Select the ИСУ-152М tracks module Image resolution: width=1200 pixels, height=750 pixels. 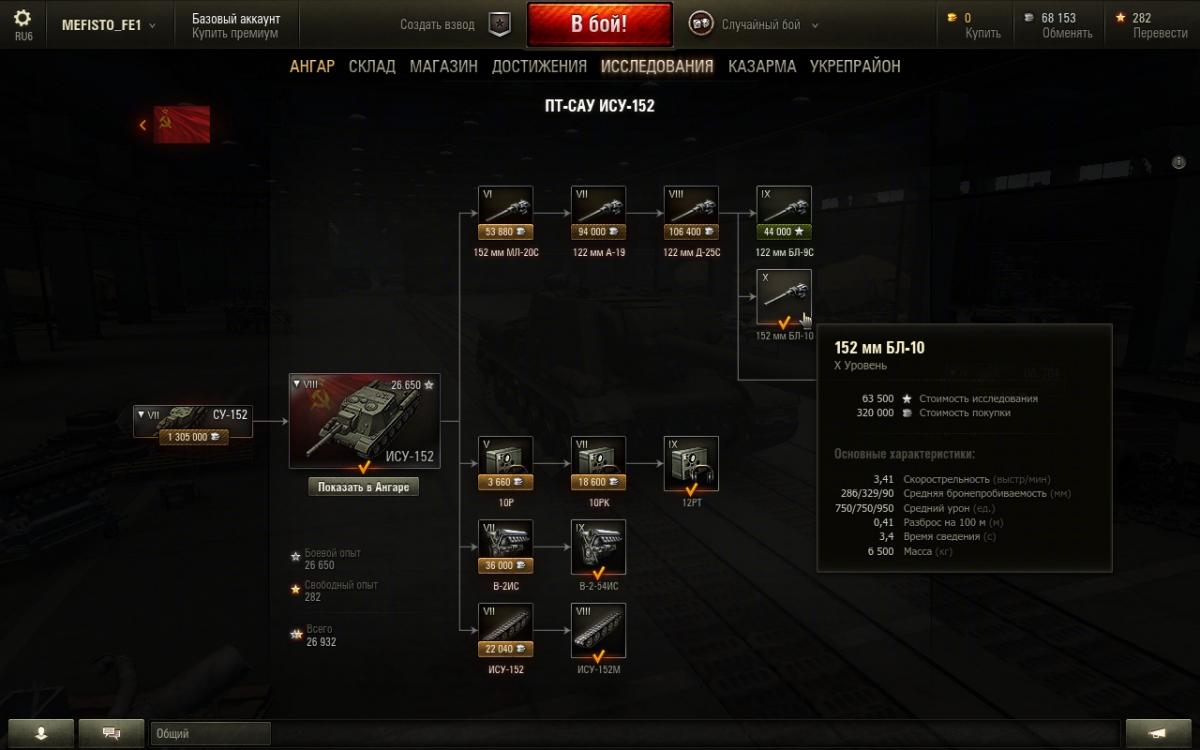click(598, 630)
